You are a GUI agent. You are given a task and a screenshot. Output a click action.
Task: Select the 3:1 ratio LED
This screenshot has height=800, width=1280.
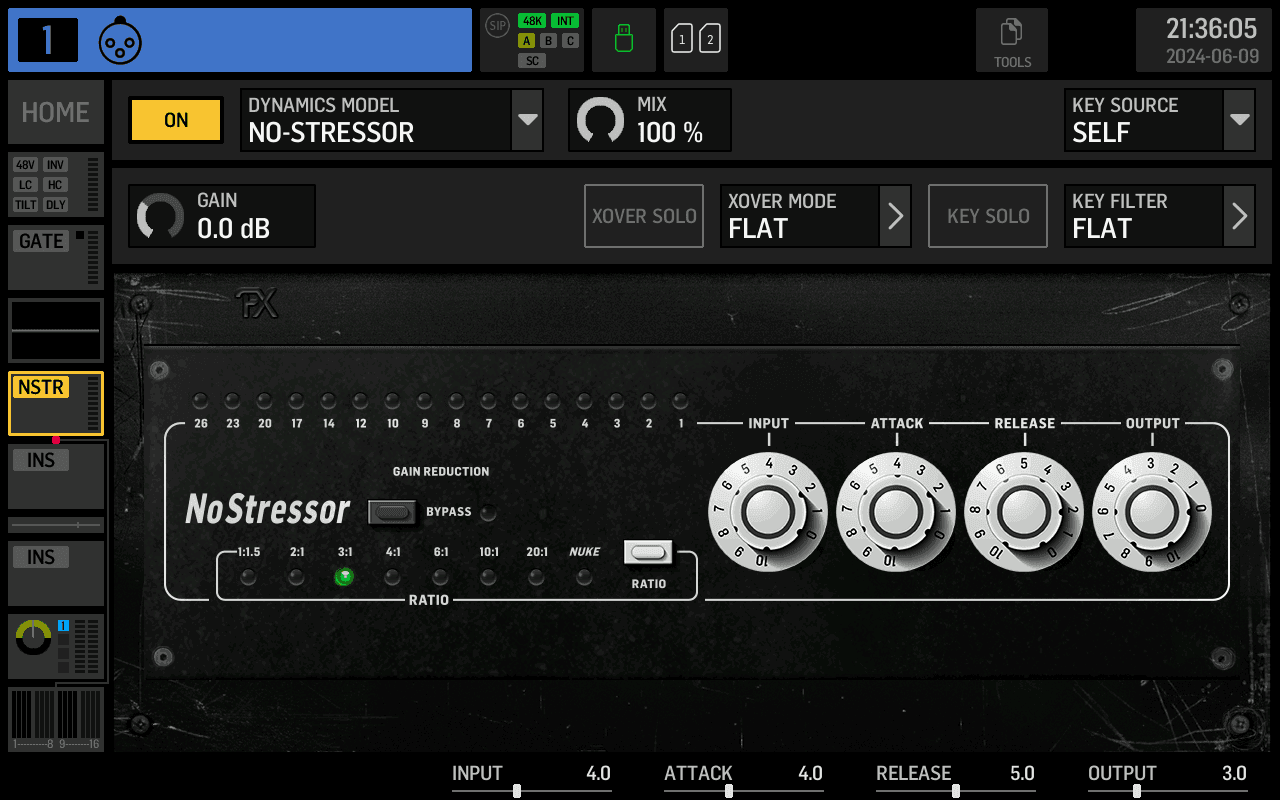click(344, 576)
